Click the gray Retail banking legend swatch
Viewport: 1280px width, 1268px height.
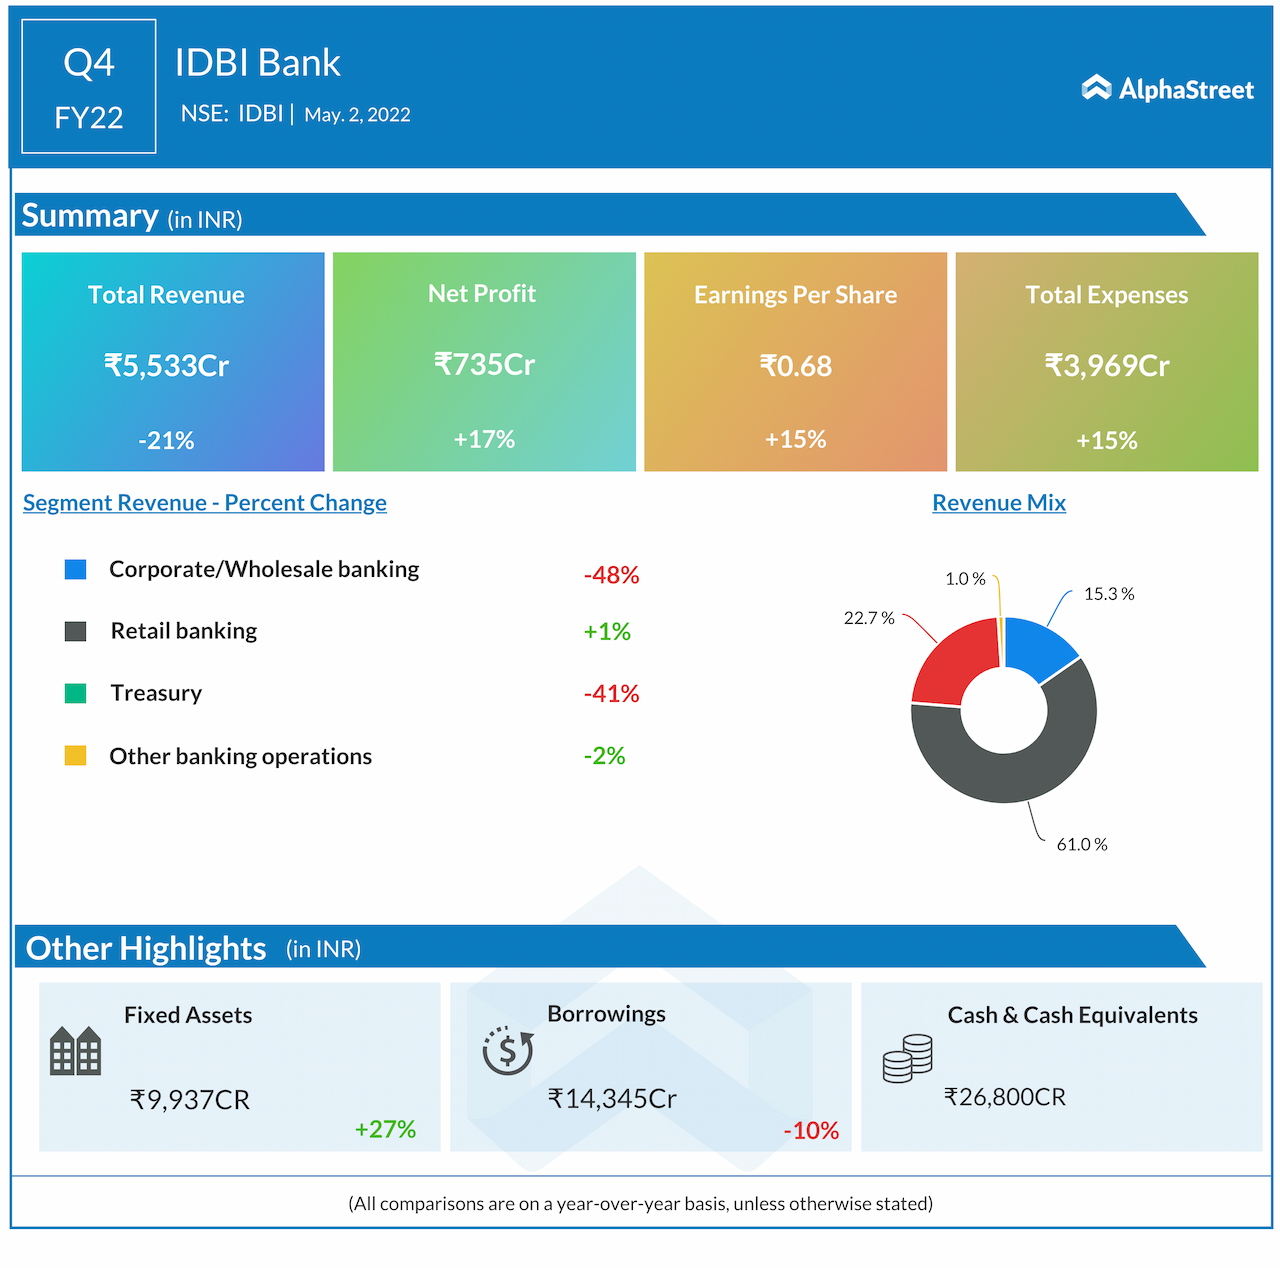(75, 631)
